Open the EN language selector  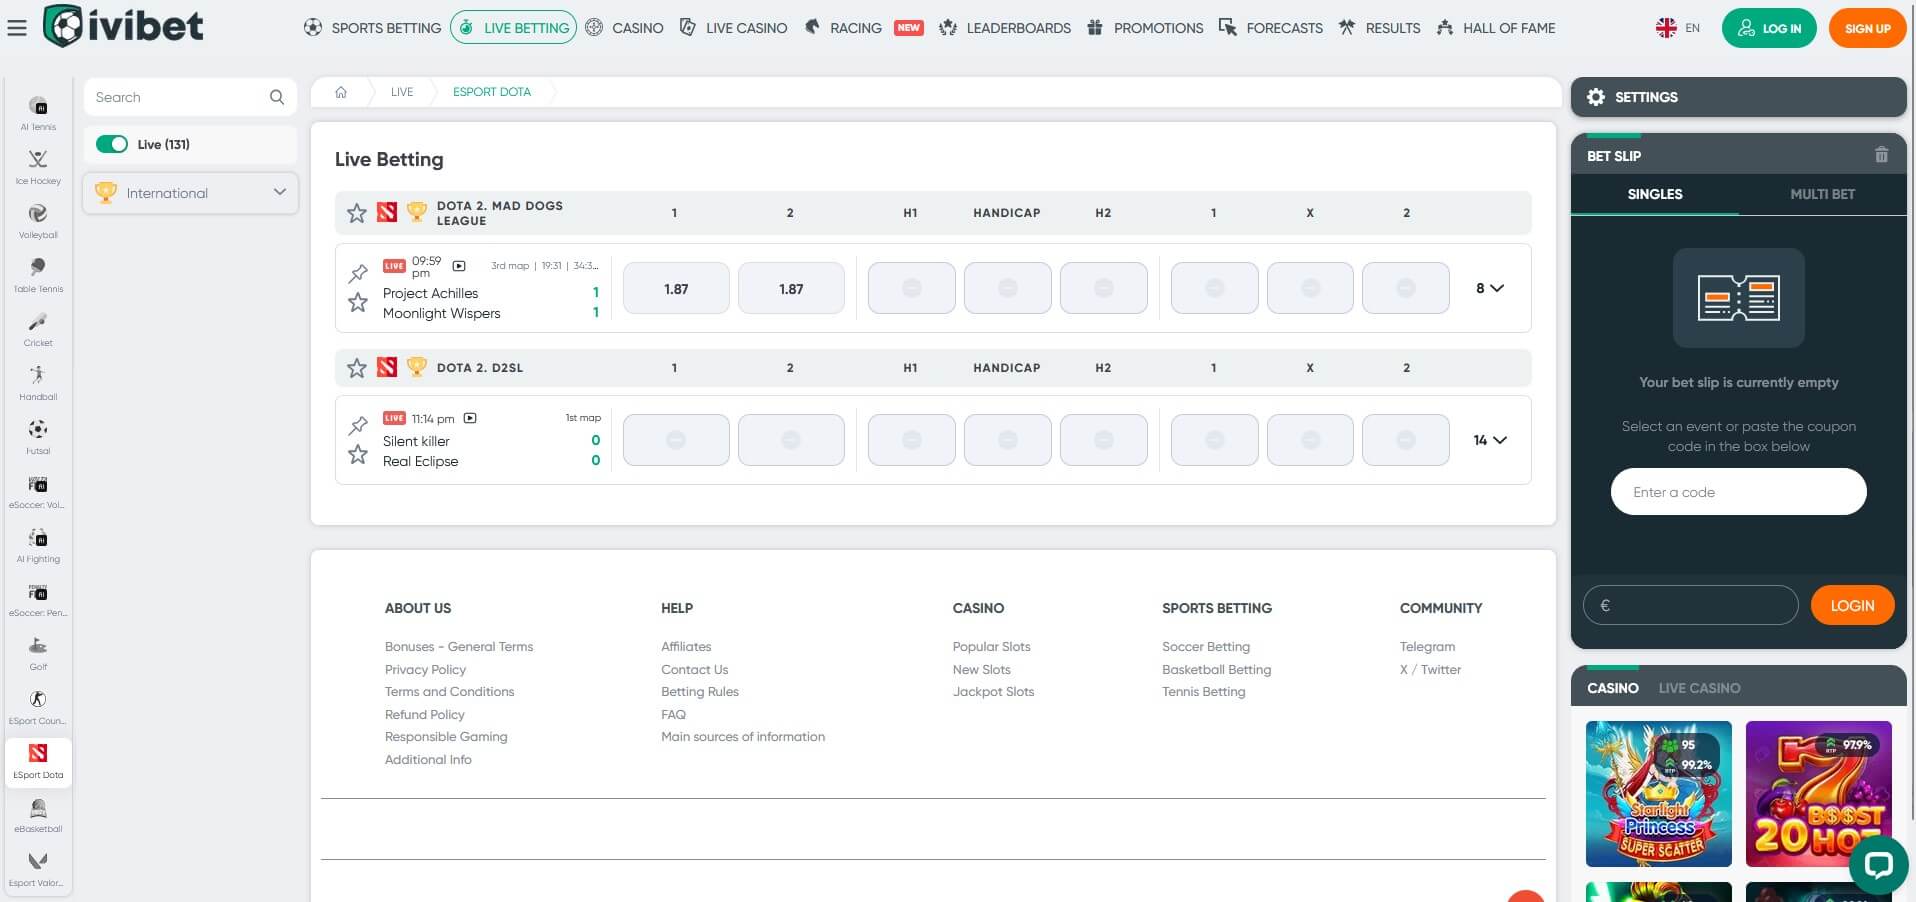(1678, 28)
